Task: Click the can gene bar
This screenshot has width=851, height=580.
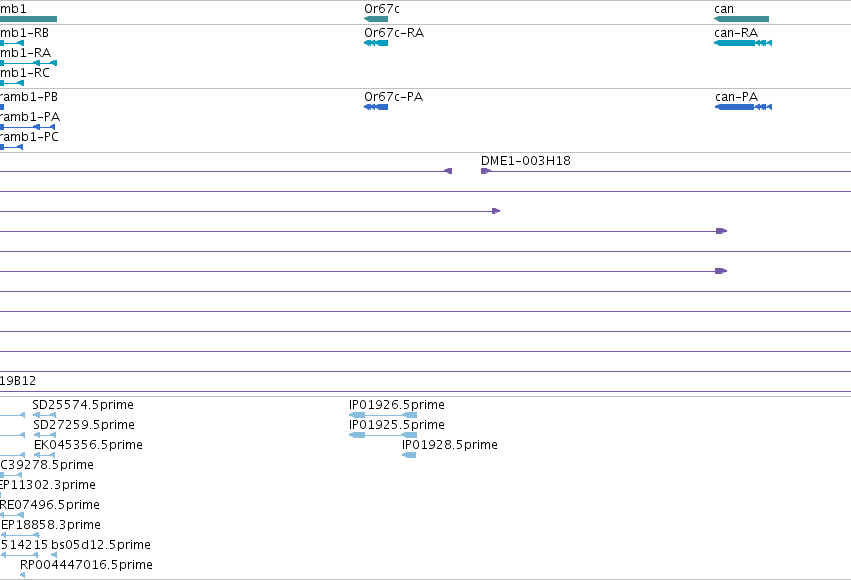Action: (x=741, y=19)
